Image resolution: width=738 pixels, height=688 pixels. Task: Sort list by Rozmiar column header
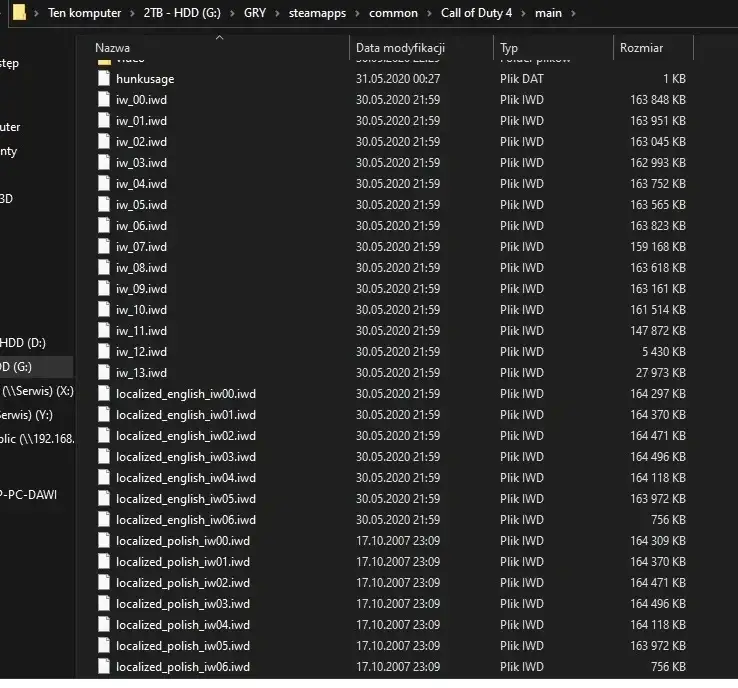[641, 48]
